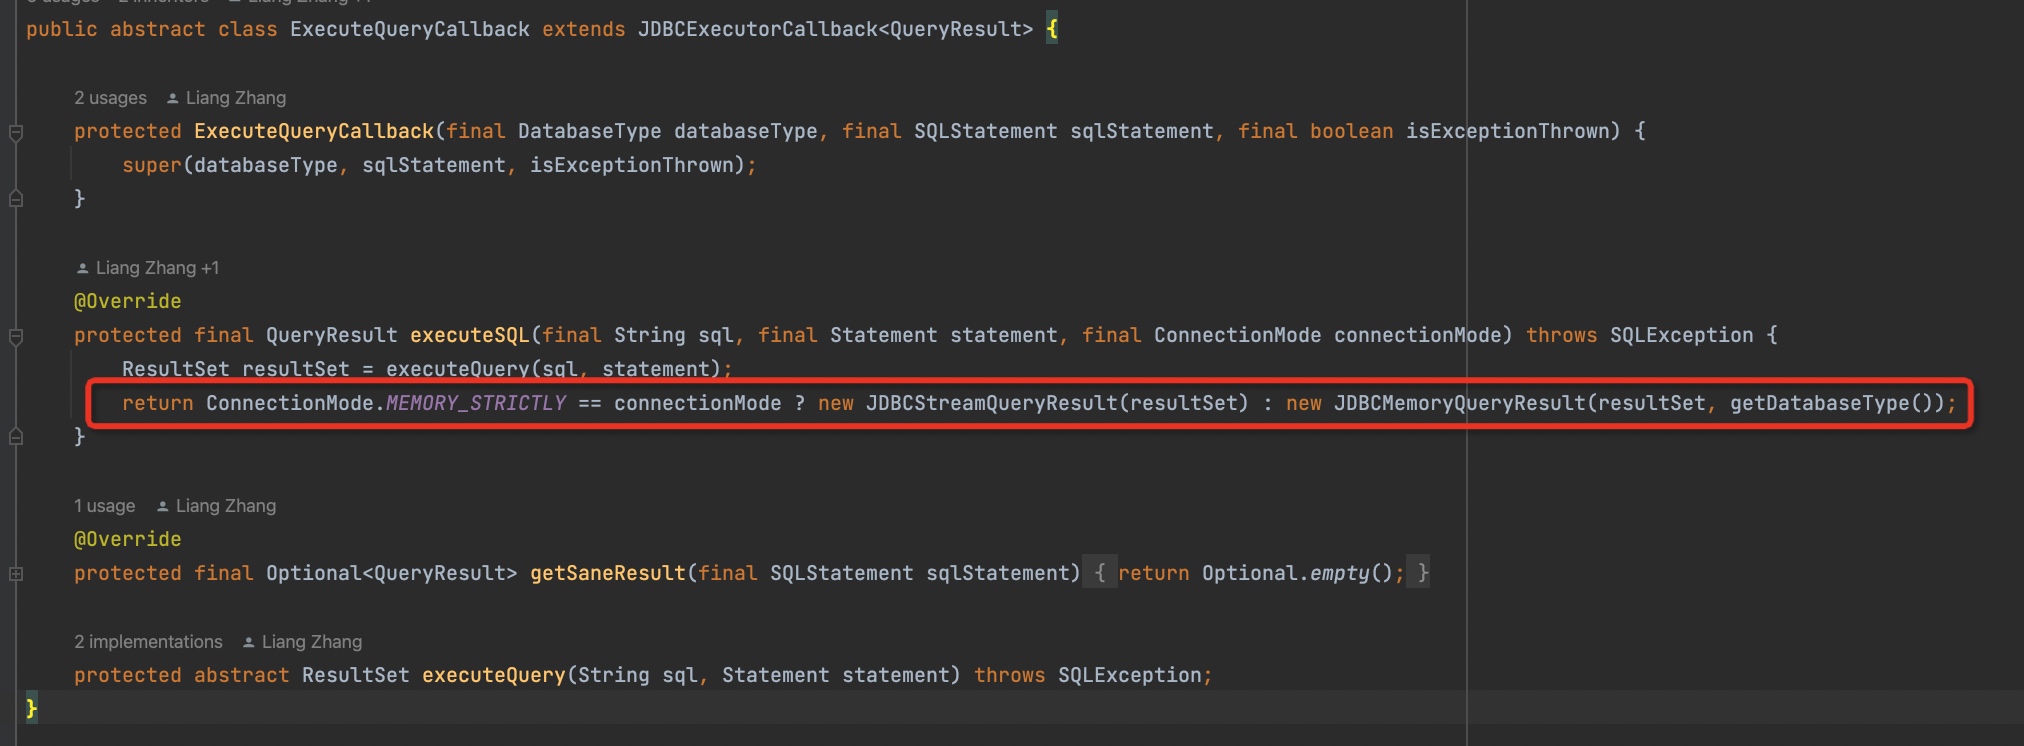Expand collapsed brace of getSaneResult body

(1099, 573)
